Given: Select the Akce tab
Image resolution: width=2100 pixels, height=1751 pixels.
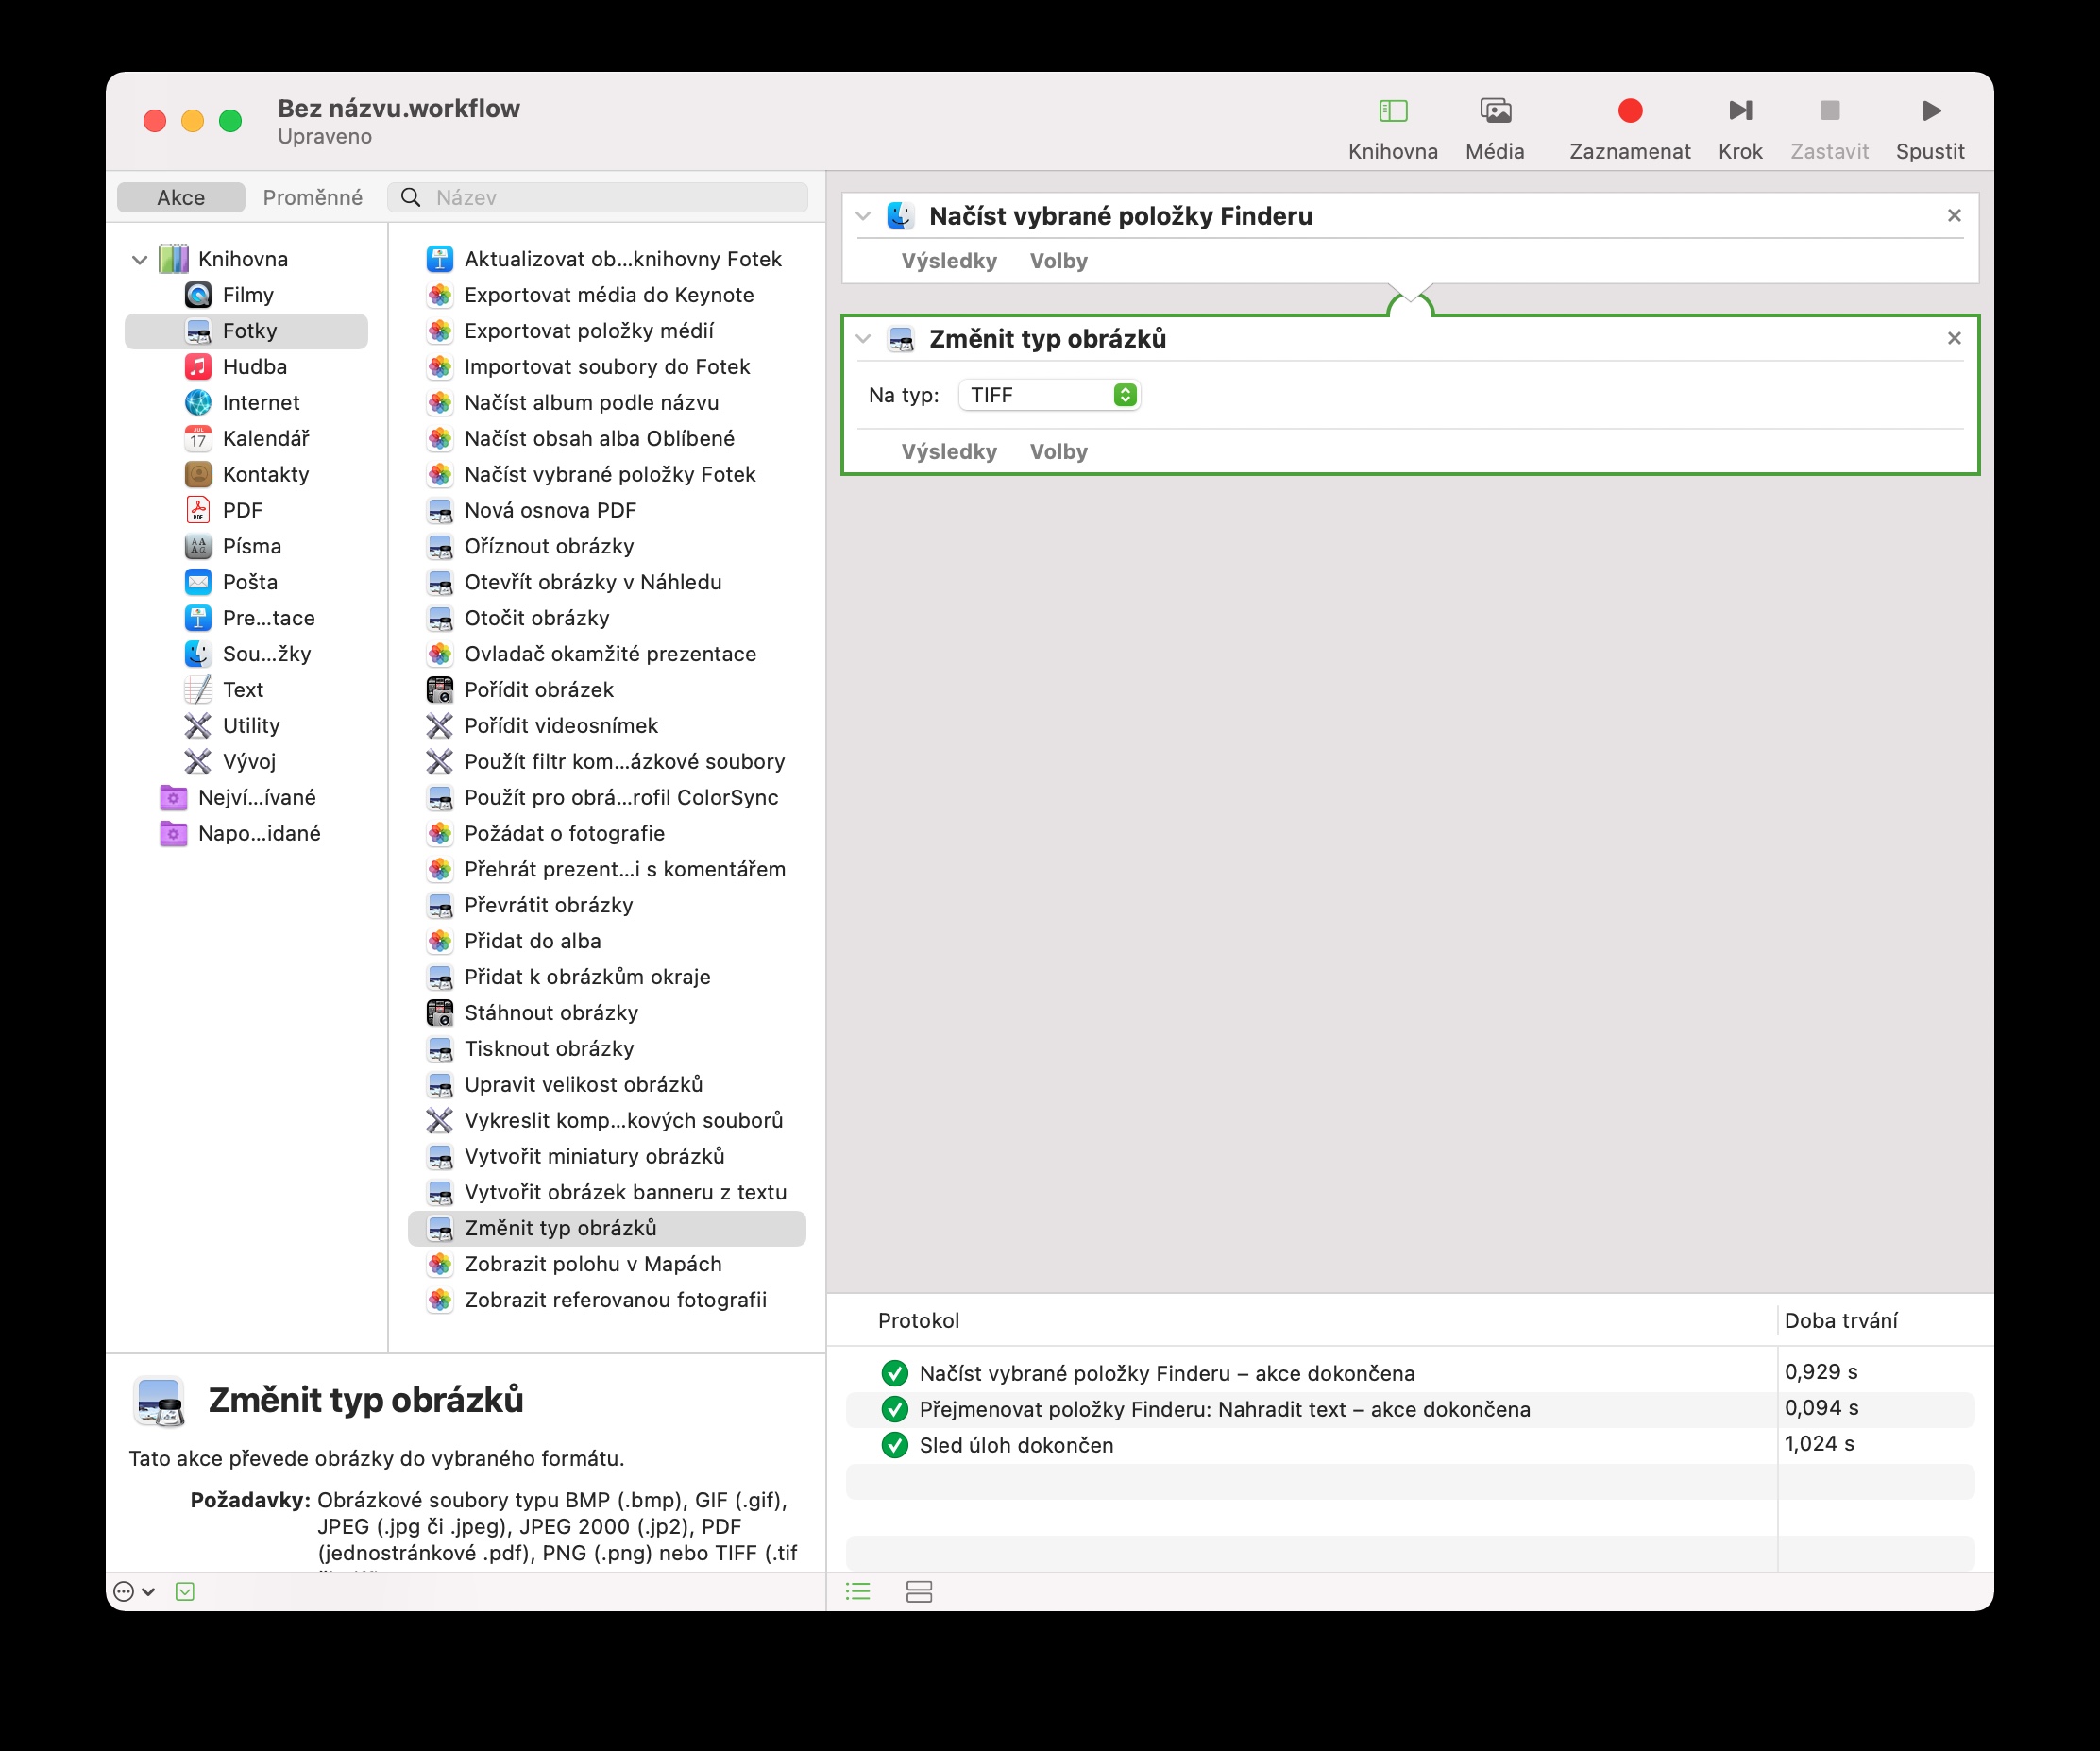Looking at the screenshot, I should point(181,197).
